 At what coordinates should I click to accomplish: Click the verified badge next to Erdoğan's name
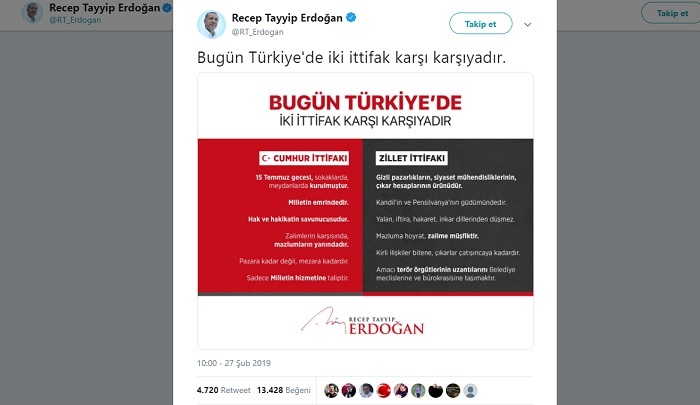[351, 18]
